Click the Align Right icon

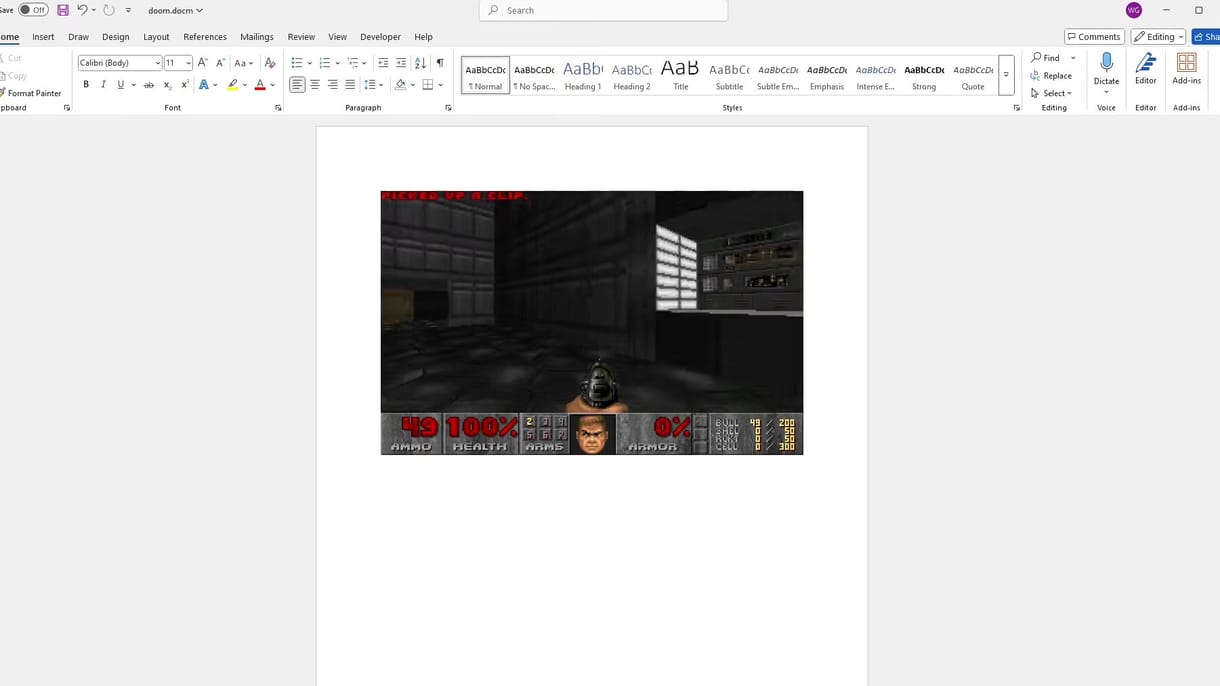point(332,85)
